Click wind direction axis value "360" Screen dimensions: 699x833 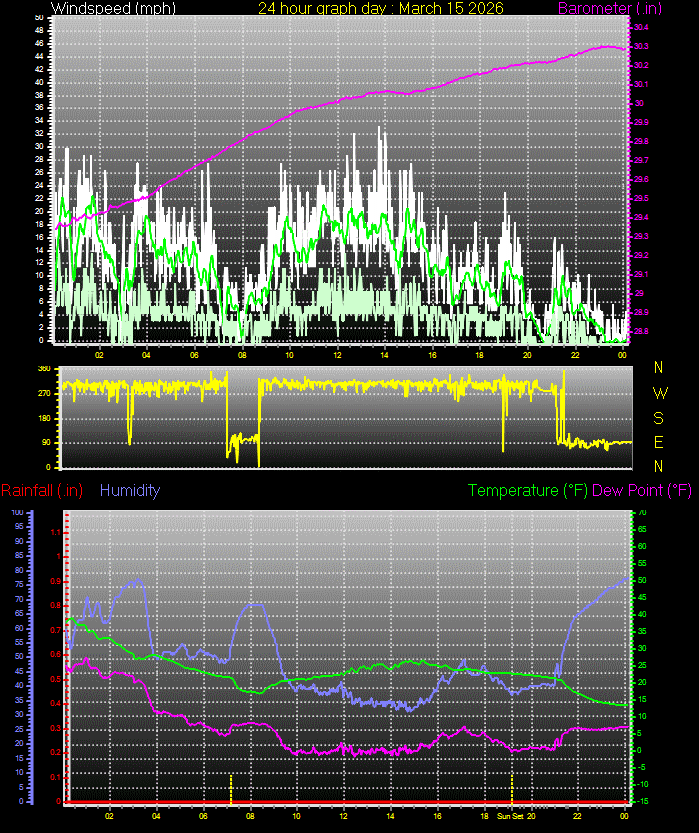[45, 368]
